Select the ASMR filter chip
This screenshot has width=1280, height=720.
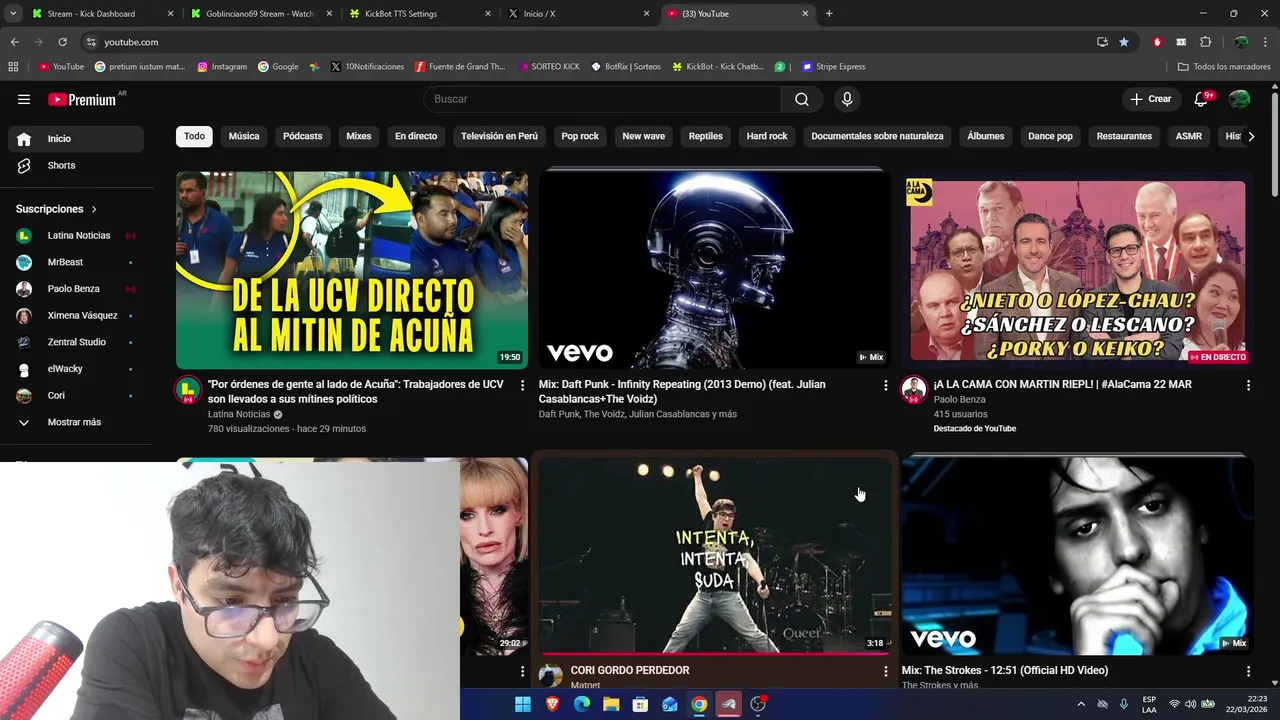click(1189, 136)
